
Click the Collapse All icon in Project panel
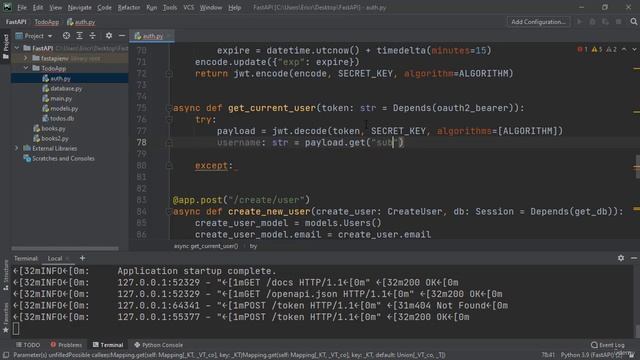[x=92, y=36]
